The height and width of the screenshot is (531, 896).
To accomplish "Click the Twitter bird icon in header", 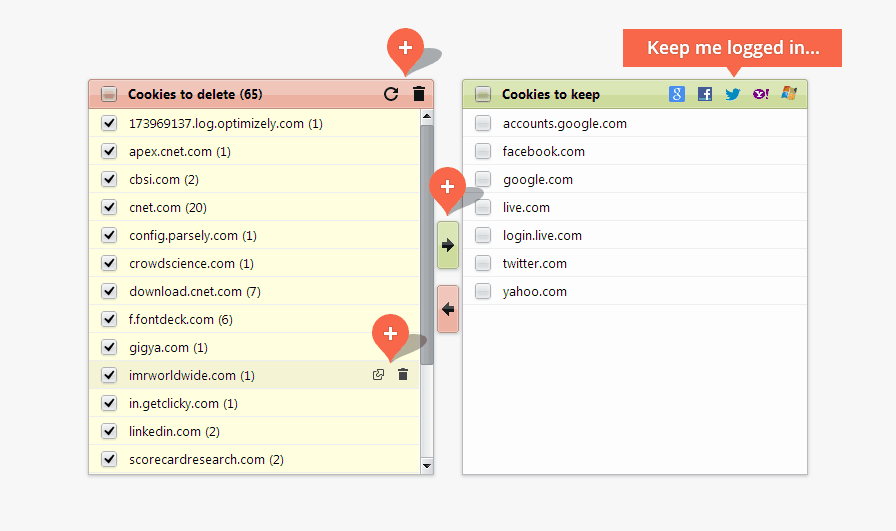I will 733,94.
